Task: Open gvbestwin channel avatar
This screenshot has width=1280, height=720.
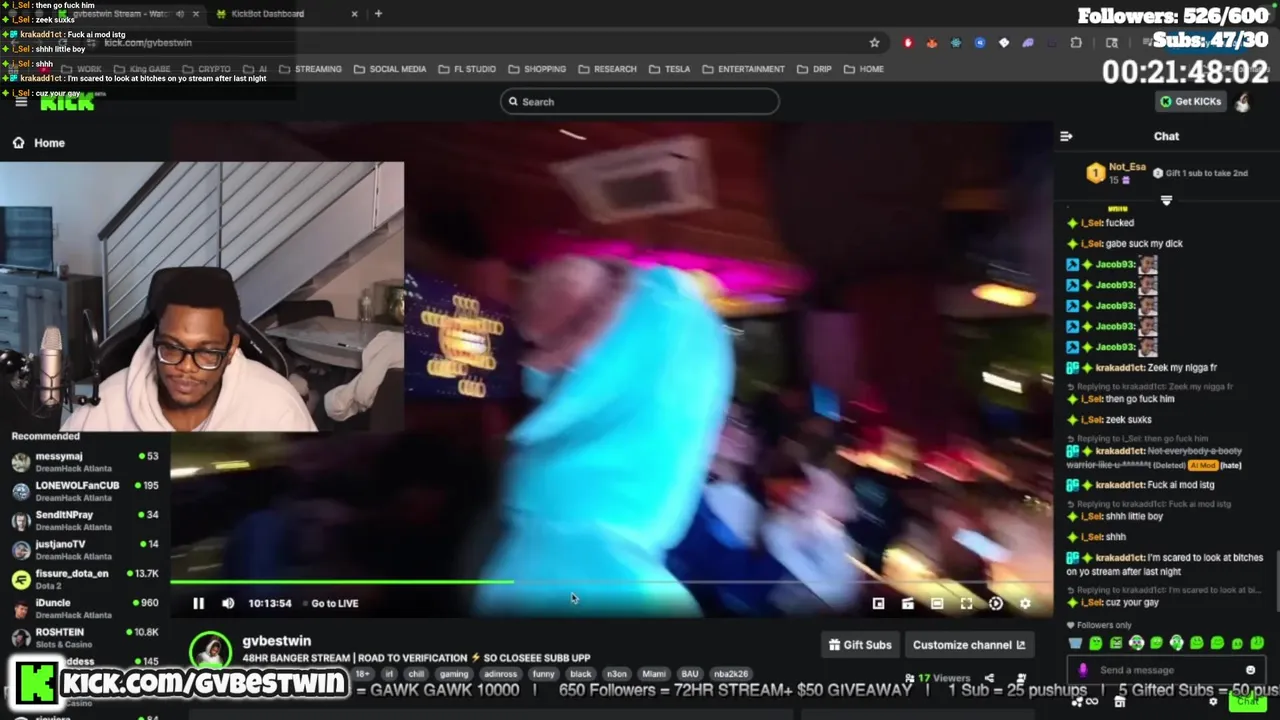Action: pos(210,651)
